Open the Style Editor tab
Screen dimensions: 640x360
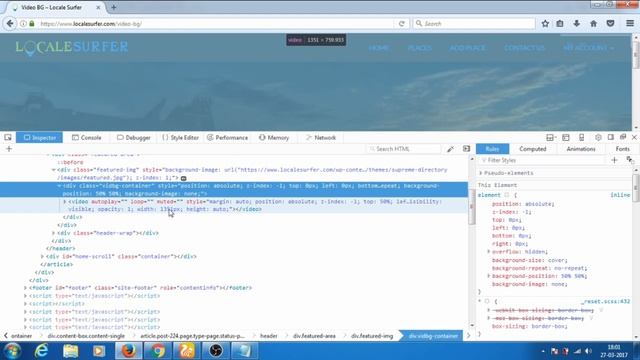[x=180, y=138]
